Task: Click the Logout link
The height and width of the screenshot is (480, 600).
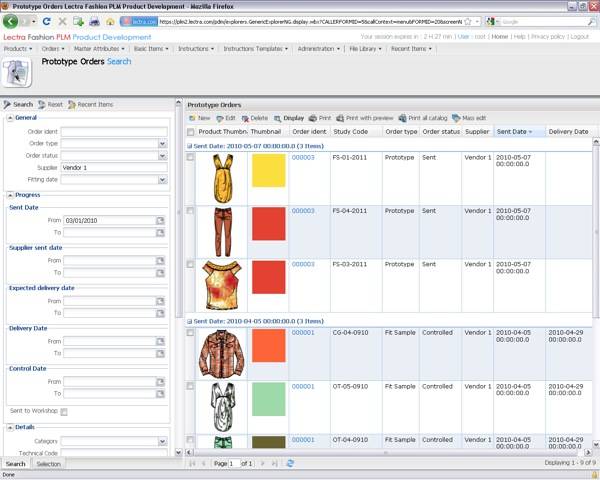Action: pyautogui.click(x=579, y=37)
